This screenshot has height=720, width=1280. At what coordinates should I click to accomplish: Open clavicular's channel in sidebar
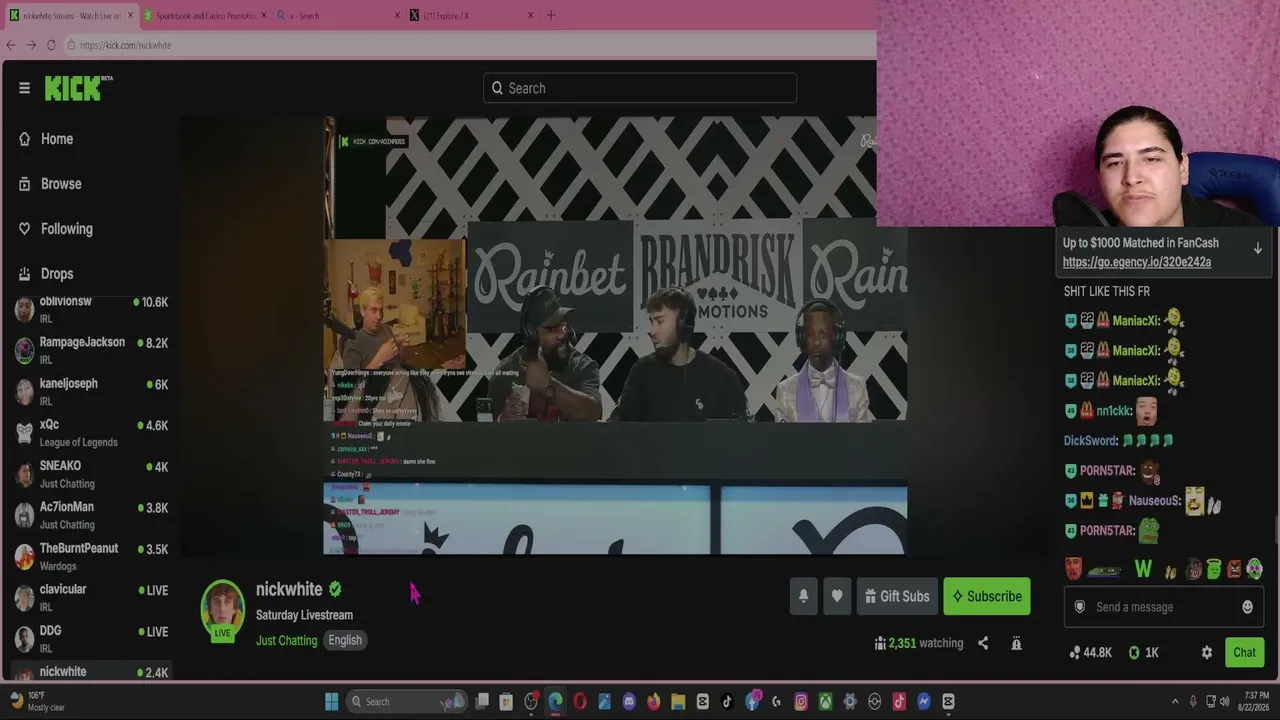[92, 597]
